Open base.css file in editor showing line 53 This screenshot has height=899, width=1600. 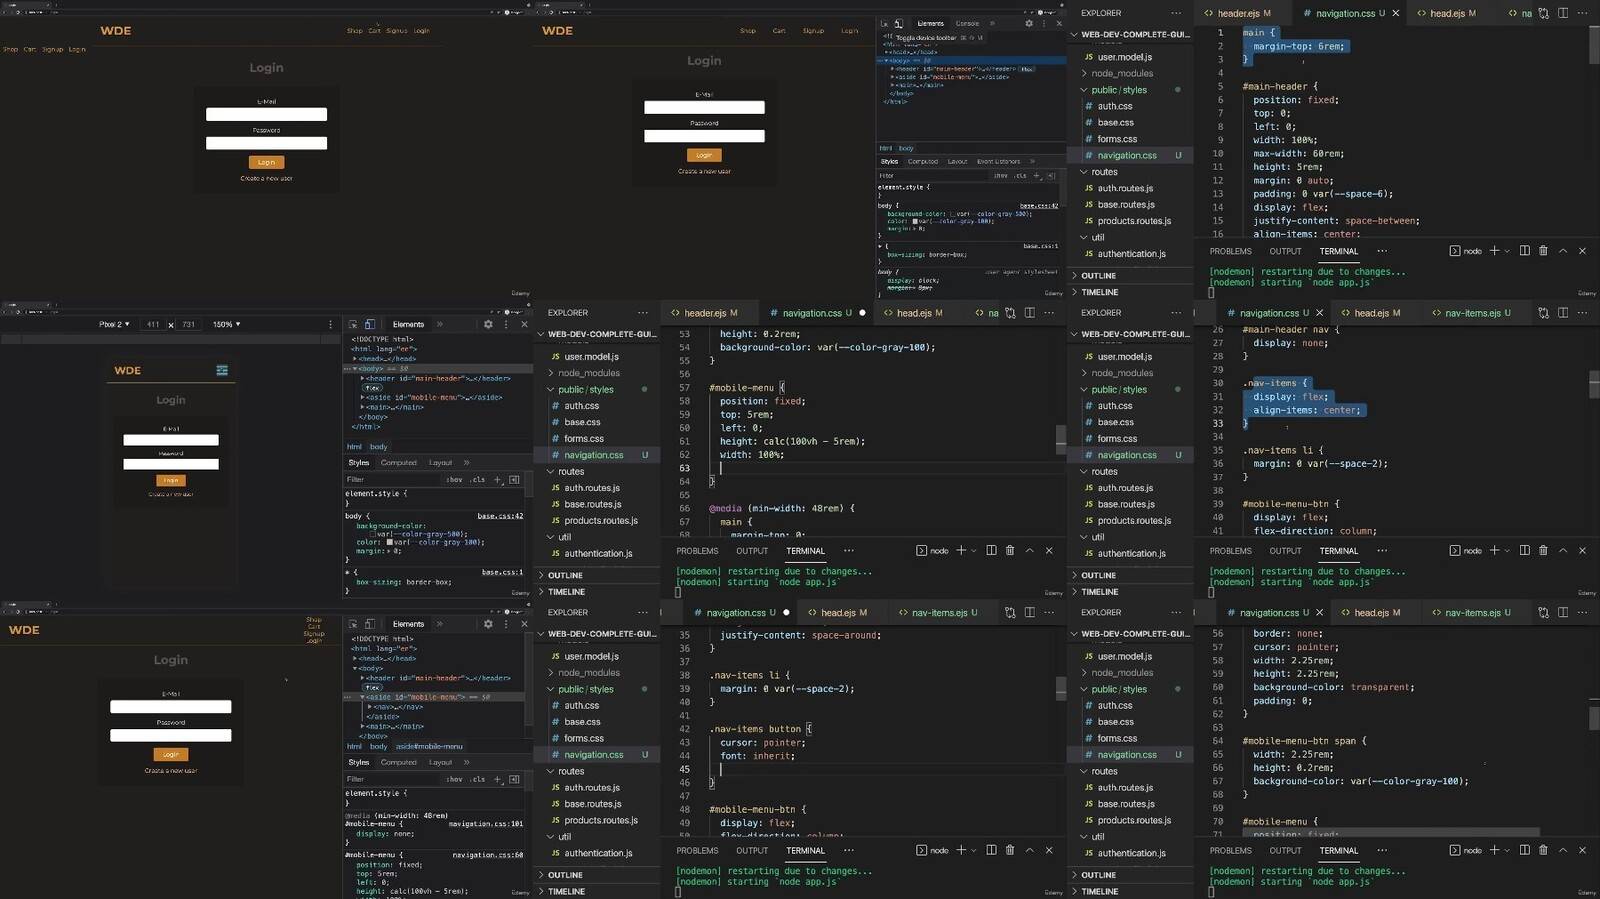point(581,423)
